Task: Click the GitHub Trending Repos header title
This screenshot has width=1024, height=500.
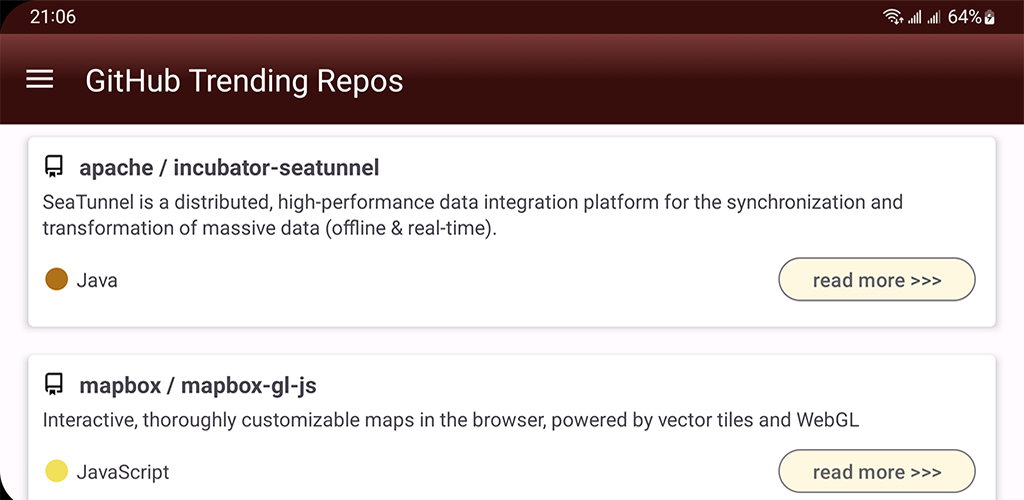Action: (244, 81)
